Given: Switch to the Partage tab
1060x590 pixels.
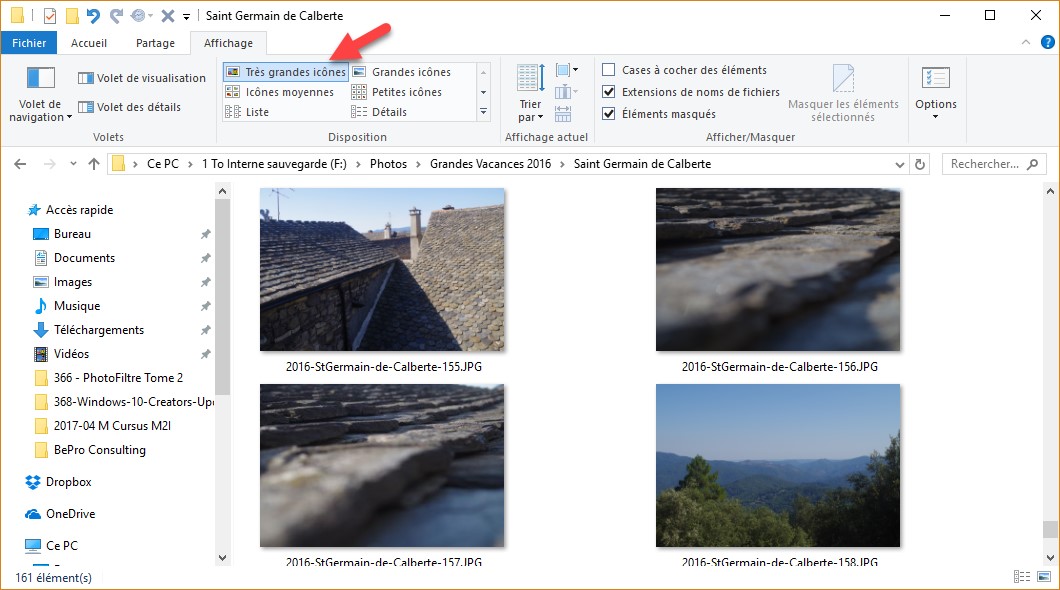Looking at the screenshot, I should [x=155, y=43].
